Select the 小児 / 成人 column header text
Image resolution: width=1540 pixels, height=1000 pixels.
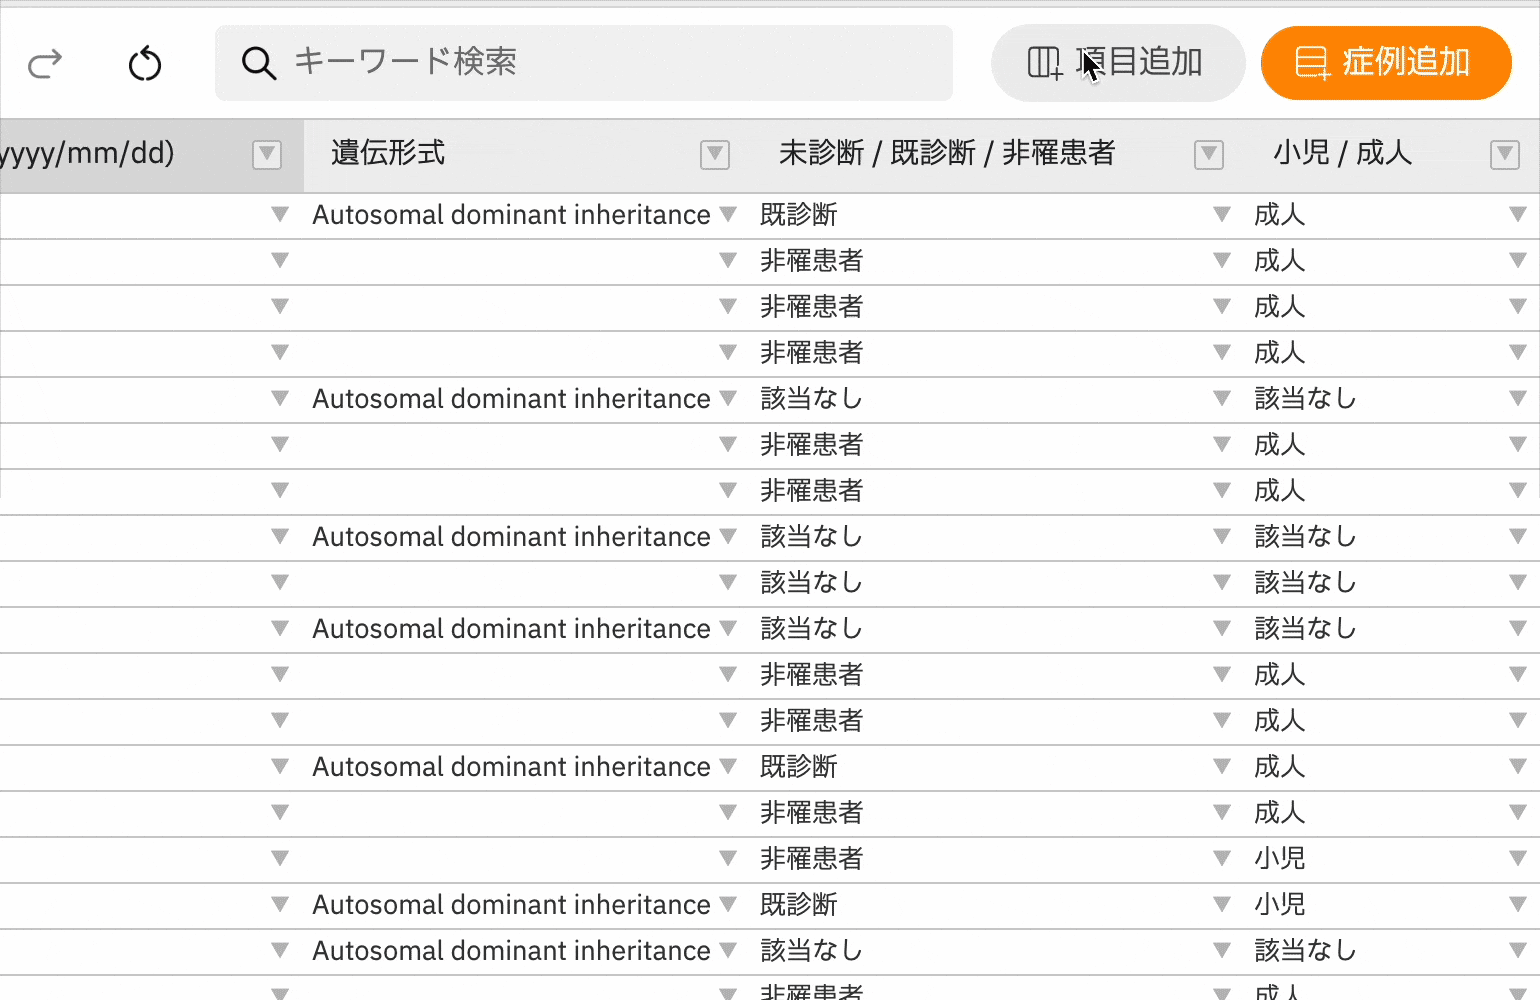[x=1342, y=153]
